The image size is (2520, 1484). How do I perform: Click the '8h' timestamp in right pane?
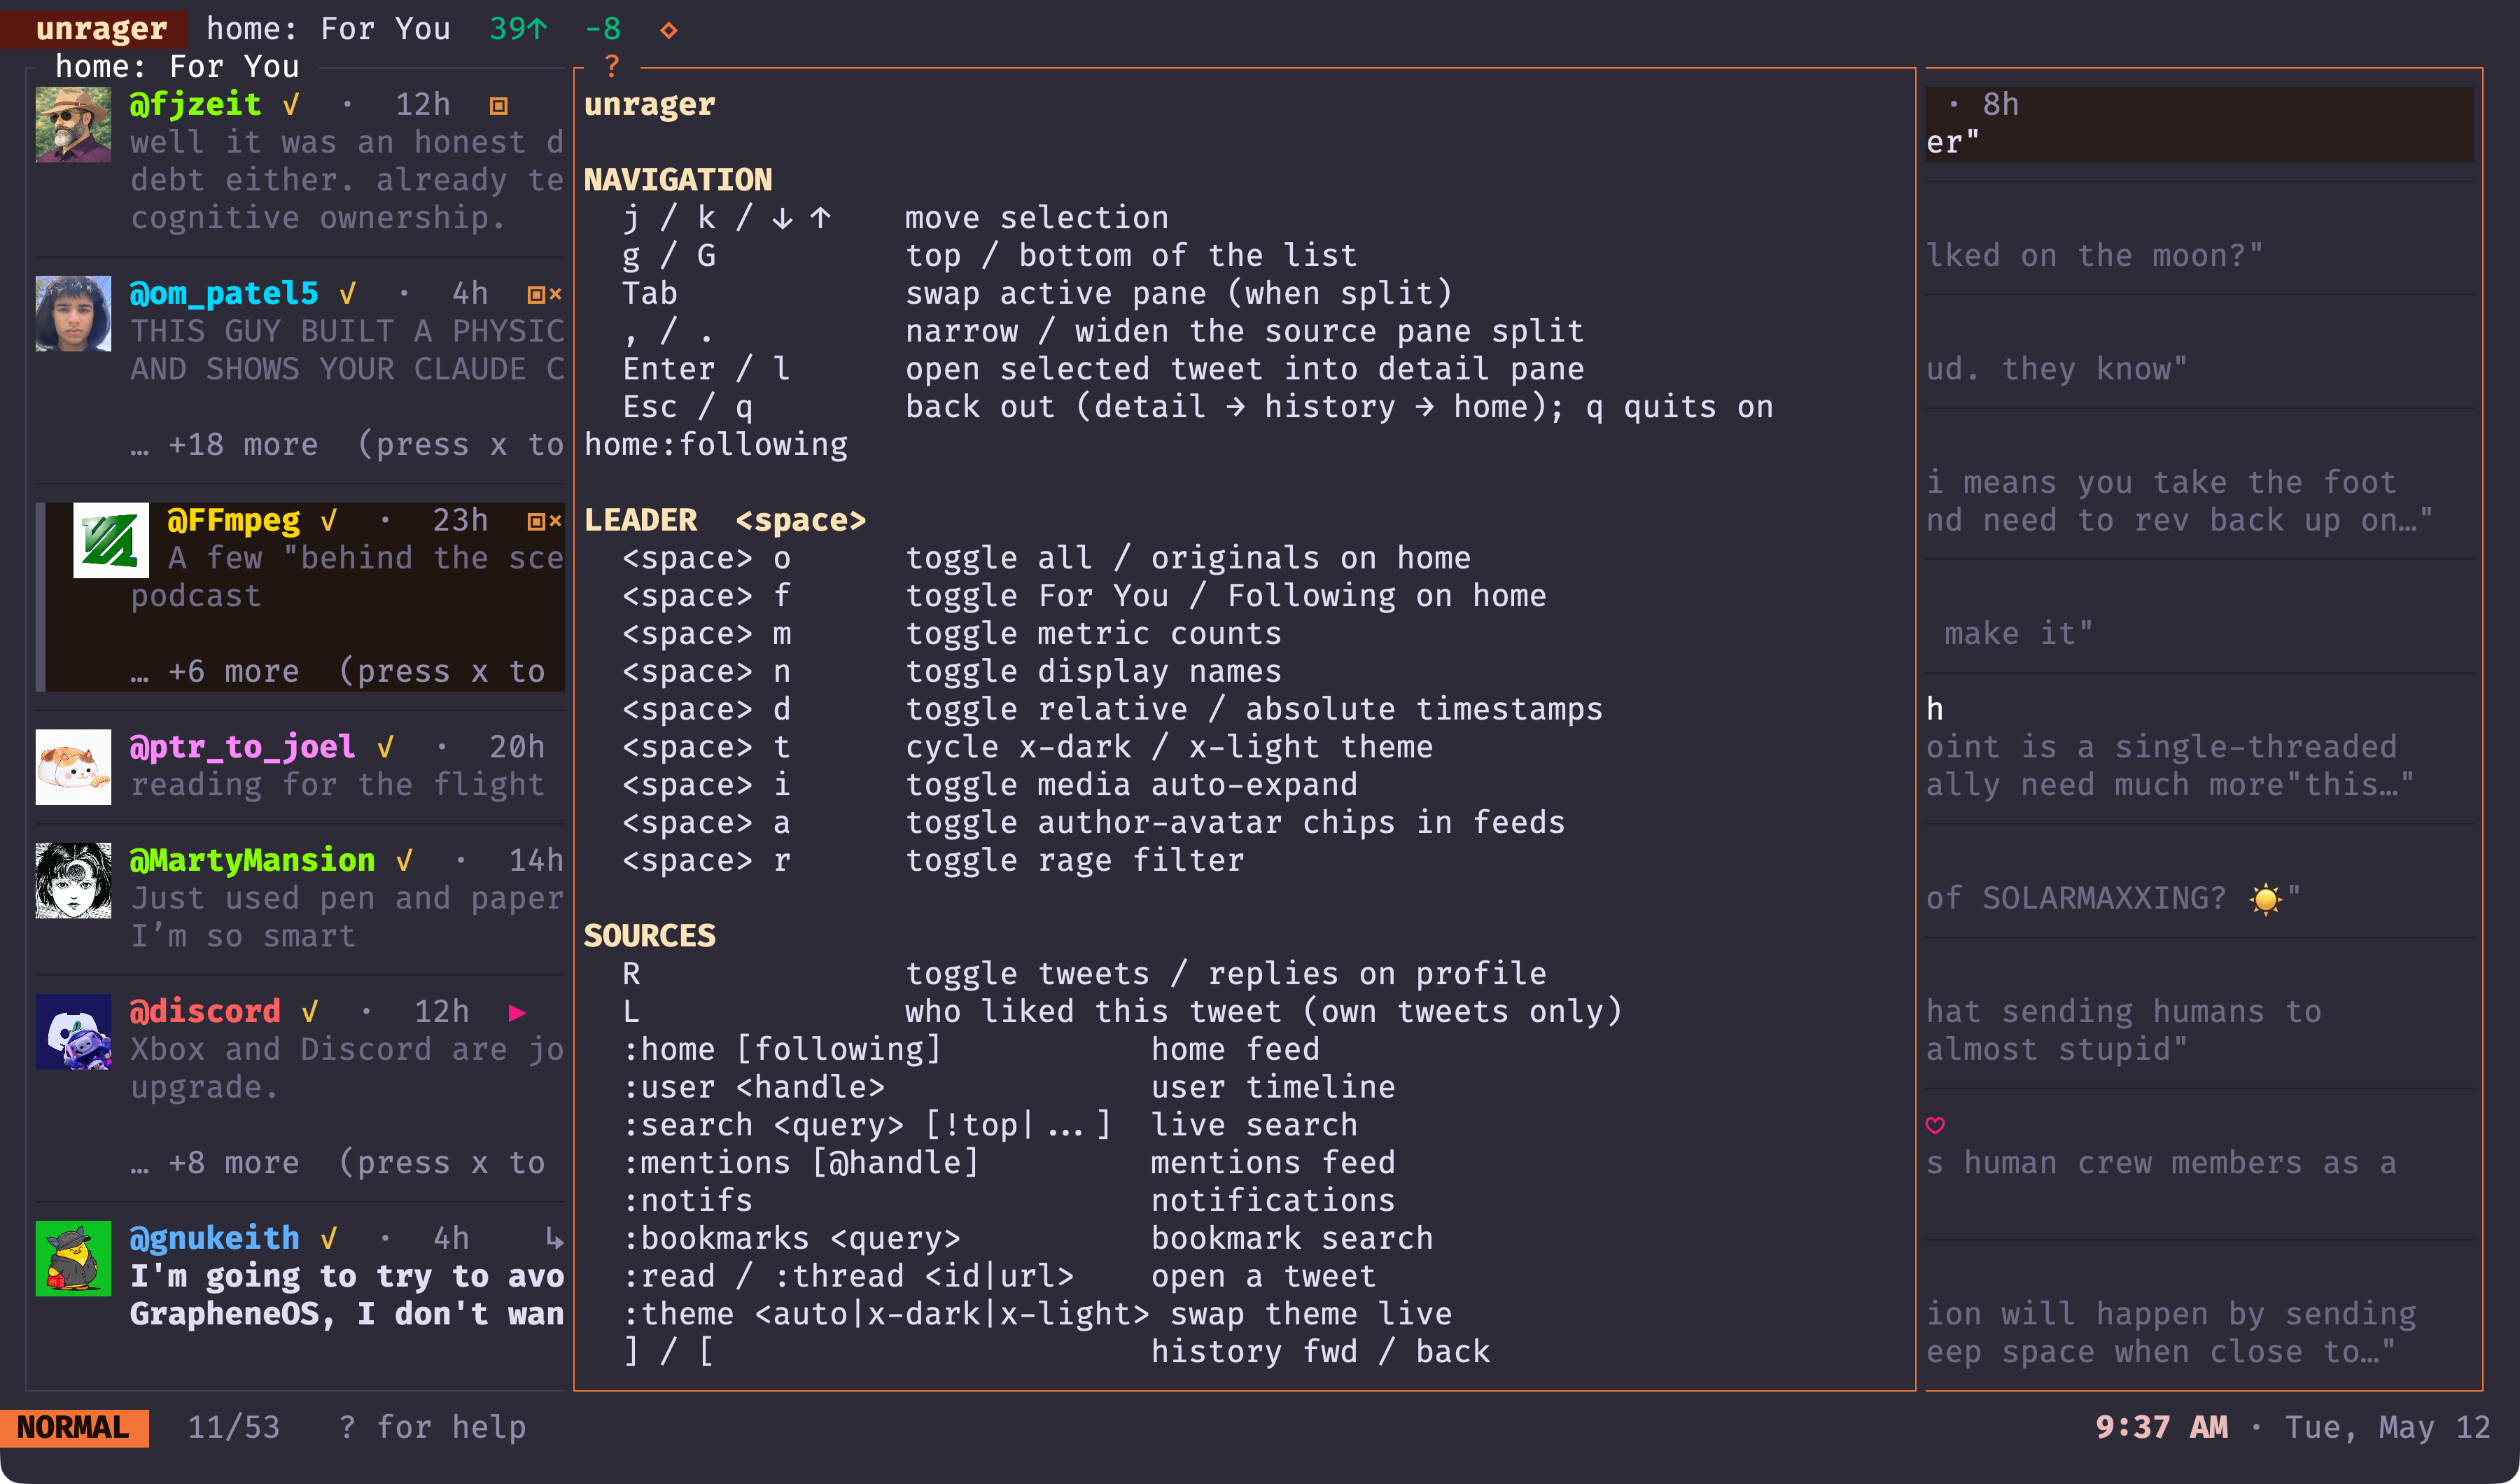pyautogui.click(x=2001, y=105)
